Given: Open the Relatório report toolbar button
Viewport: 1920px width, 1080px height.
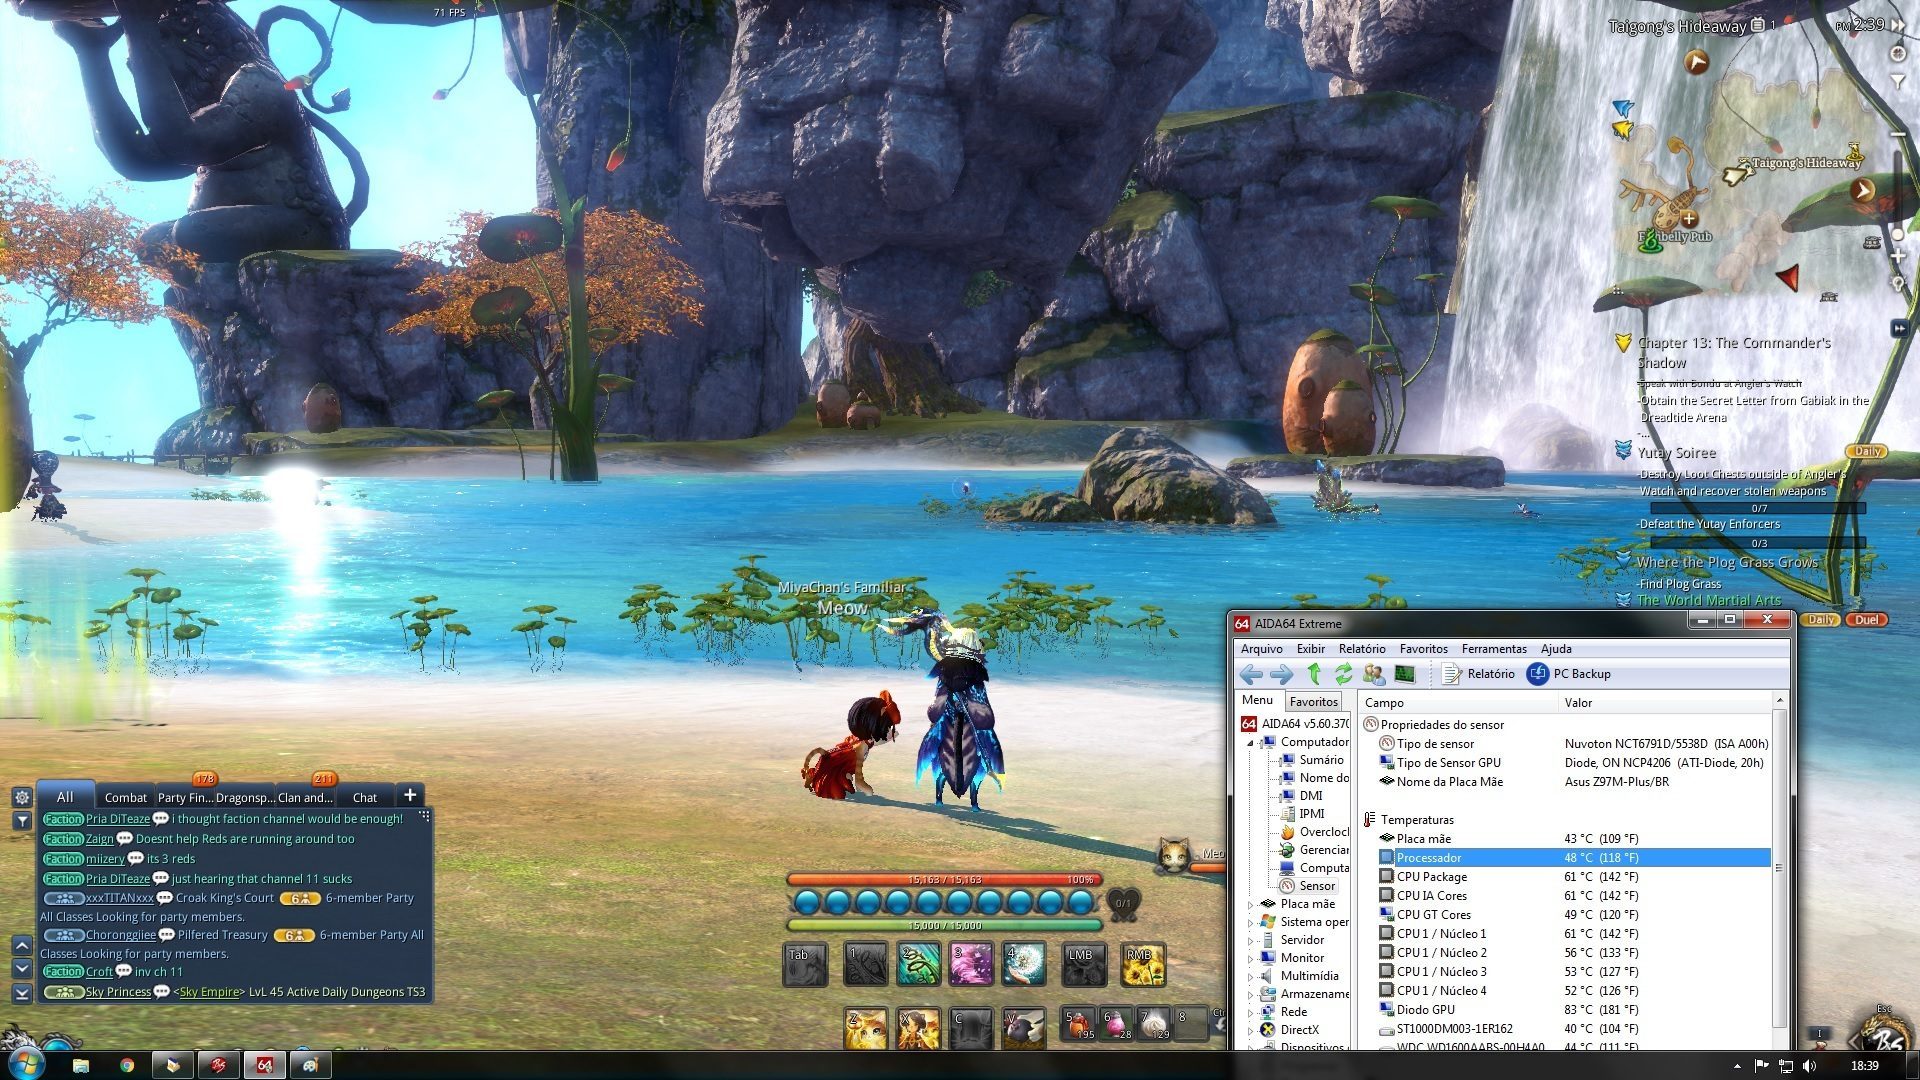Looking at the screenshot, I should pos(1479,674).
